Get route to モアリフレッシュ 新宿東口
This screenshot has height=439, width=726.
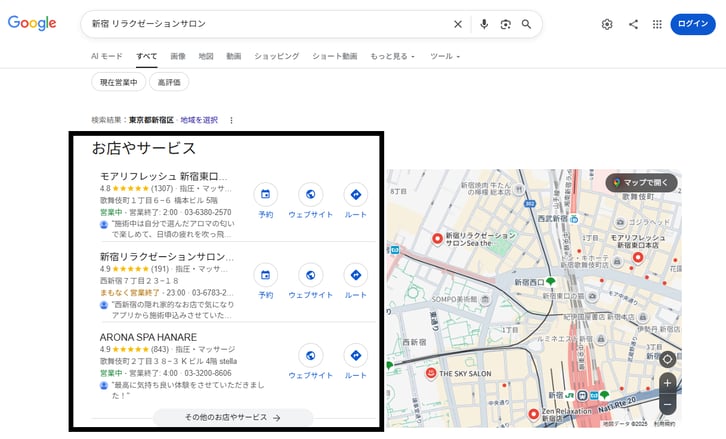coord(356,194)
